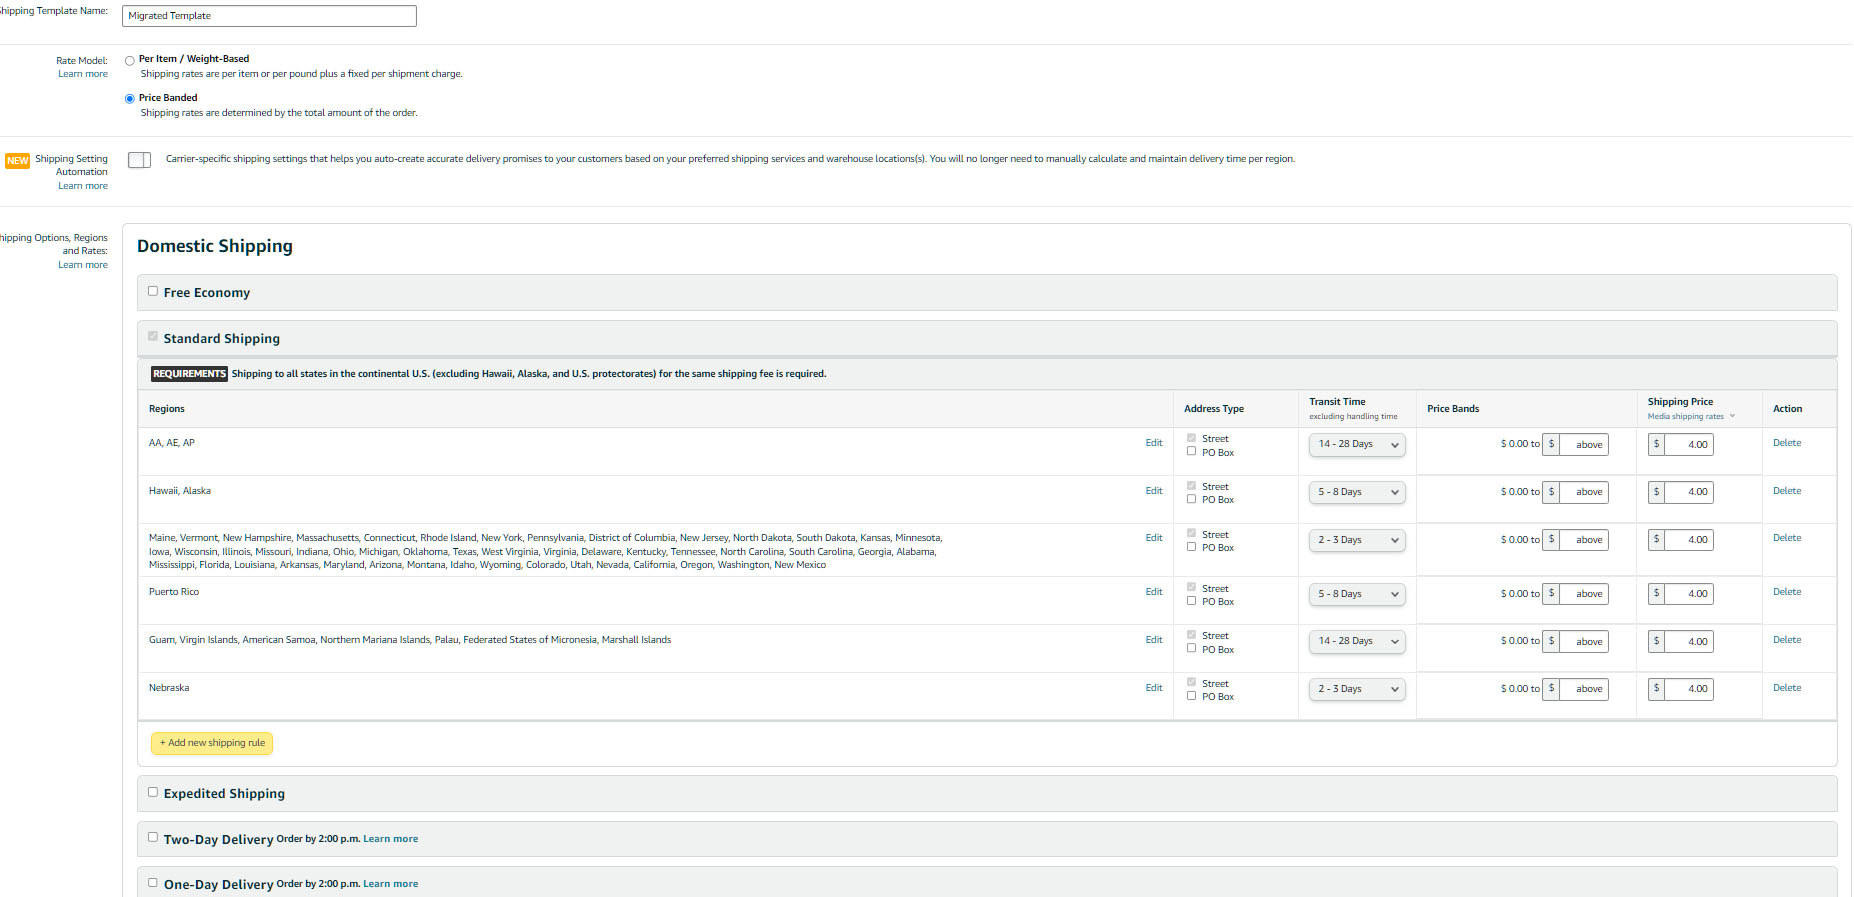Image resolution: width=1854 pixels, height=897 pixels.
Task: Open transit time dropdown for Guam row
Action: point(1357,641)
